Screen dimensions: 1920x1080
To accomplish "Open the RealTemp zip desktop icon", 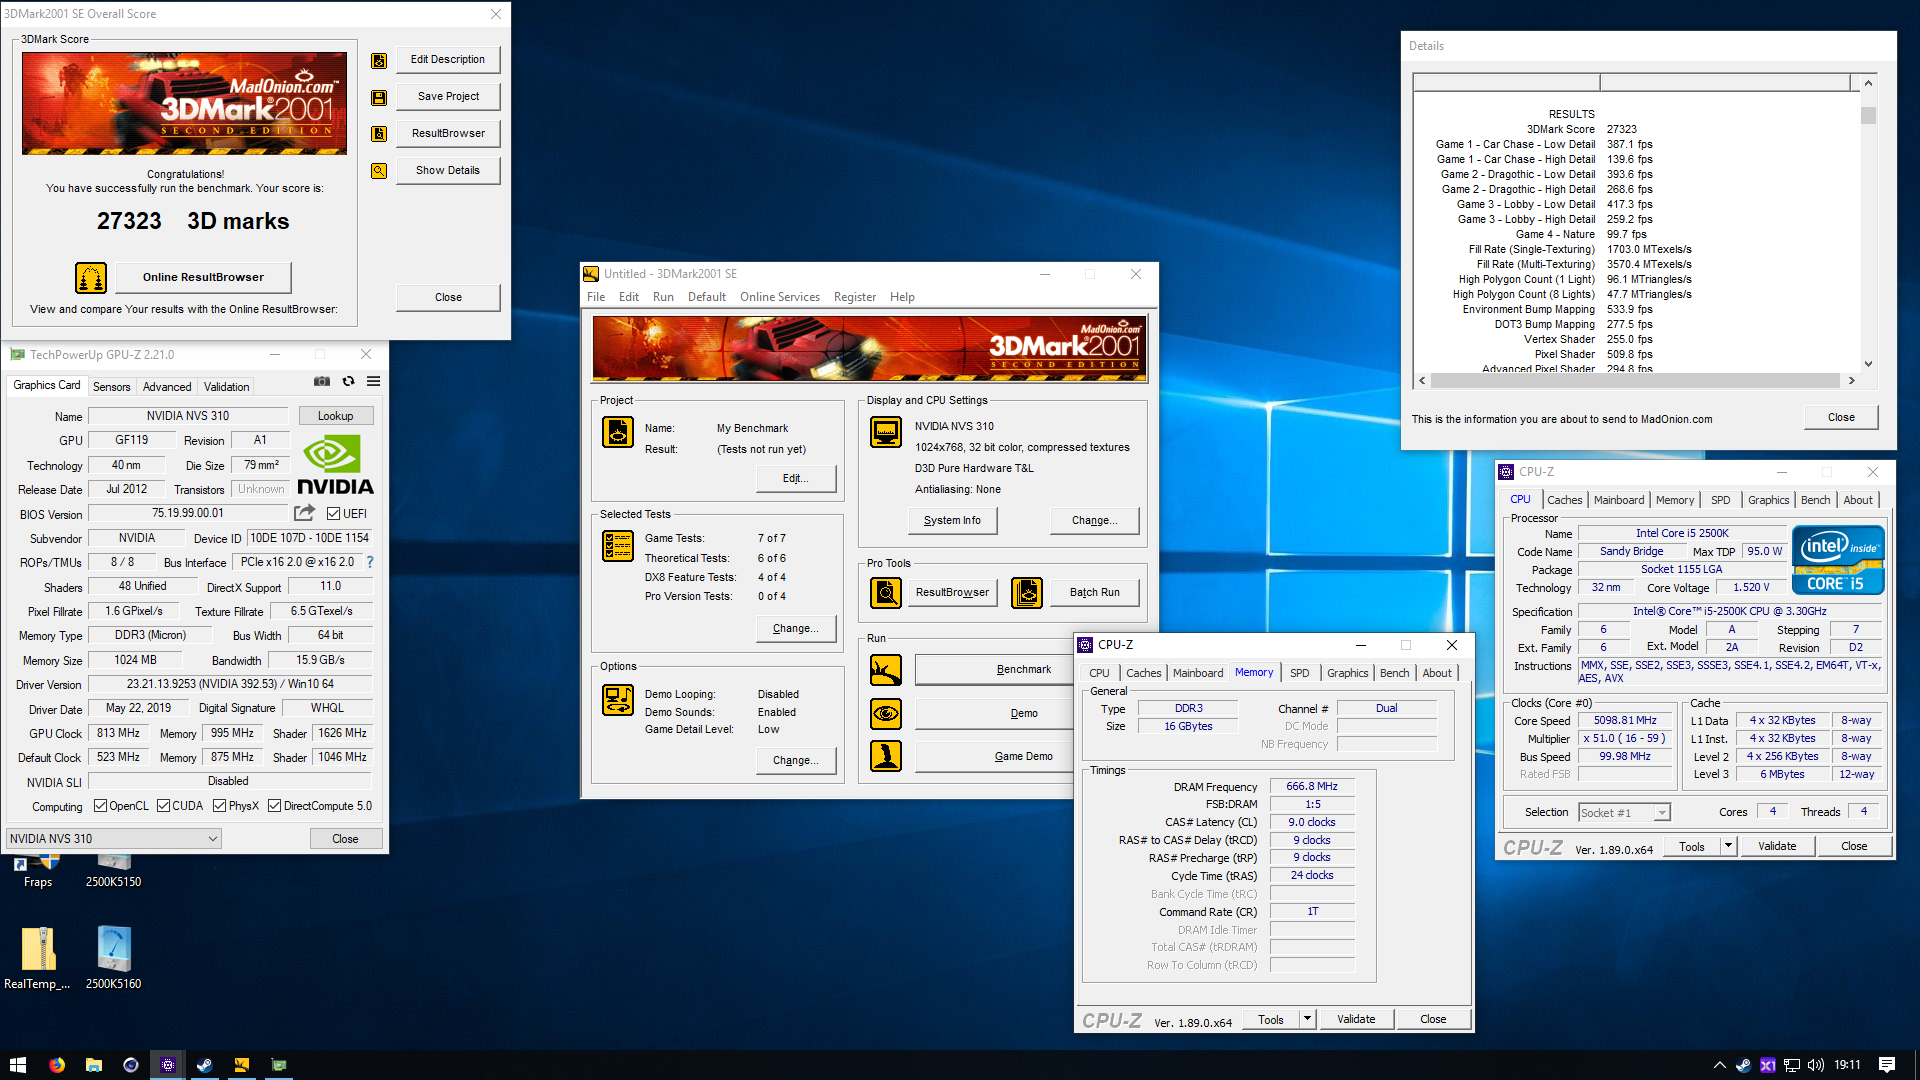I will tap(38, 958).
